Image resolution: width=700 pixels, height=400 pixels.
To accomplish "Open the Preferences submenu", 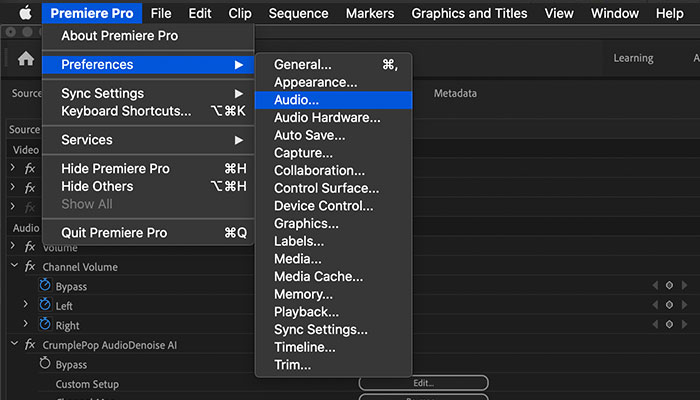I will pos(148,65).
